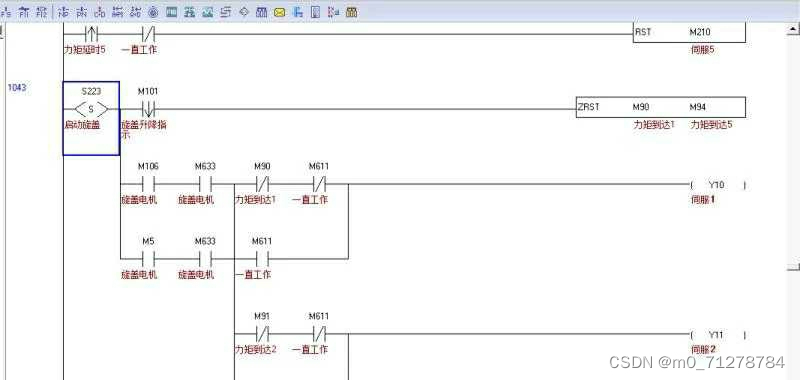Click the 伺服1 comment label
The height and width of the screenshot is (380, 800).
pos(703,200)
